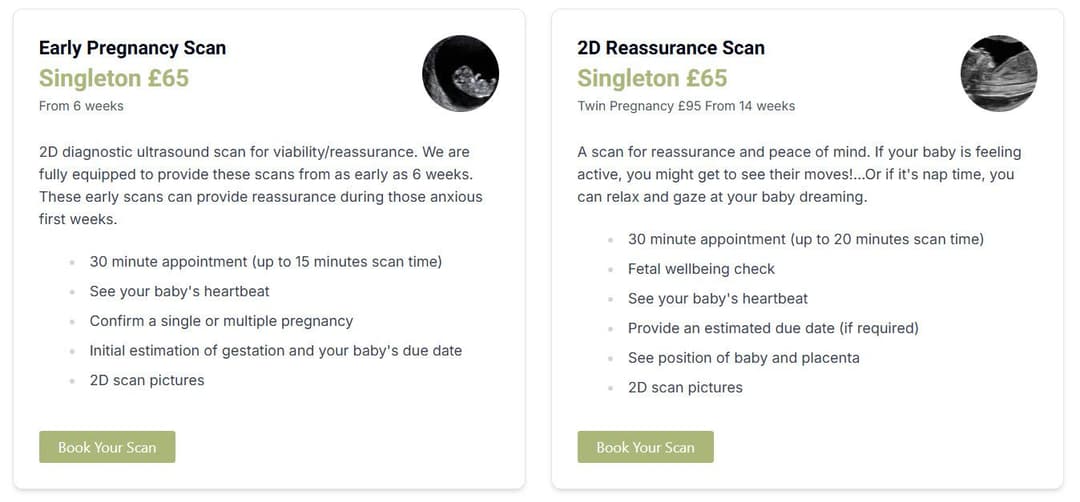
Task: Select the Early Pregnancy Scan heading
Action: 132,48
